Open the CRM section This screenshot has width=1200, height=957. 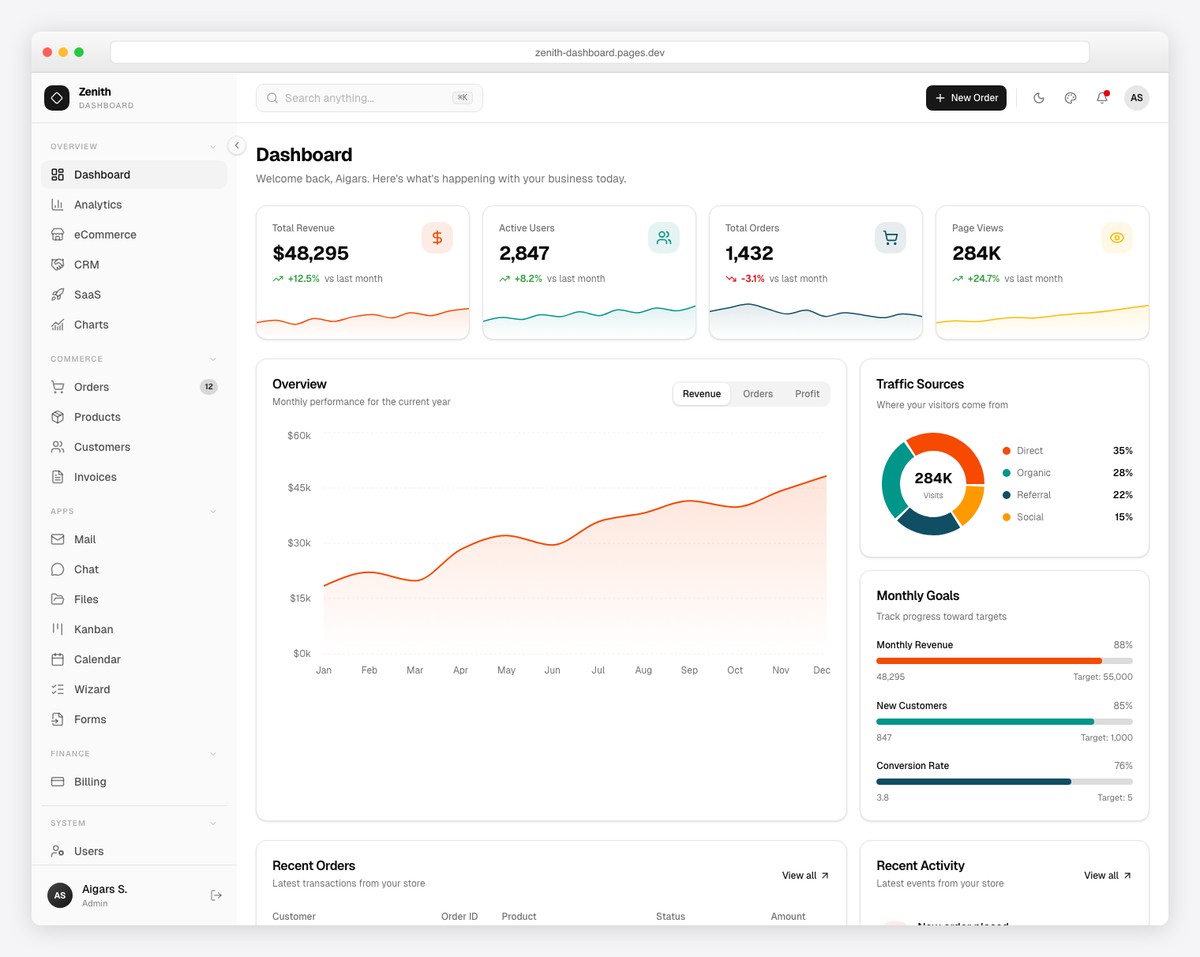(x=86, y=264)
